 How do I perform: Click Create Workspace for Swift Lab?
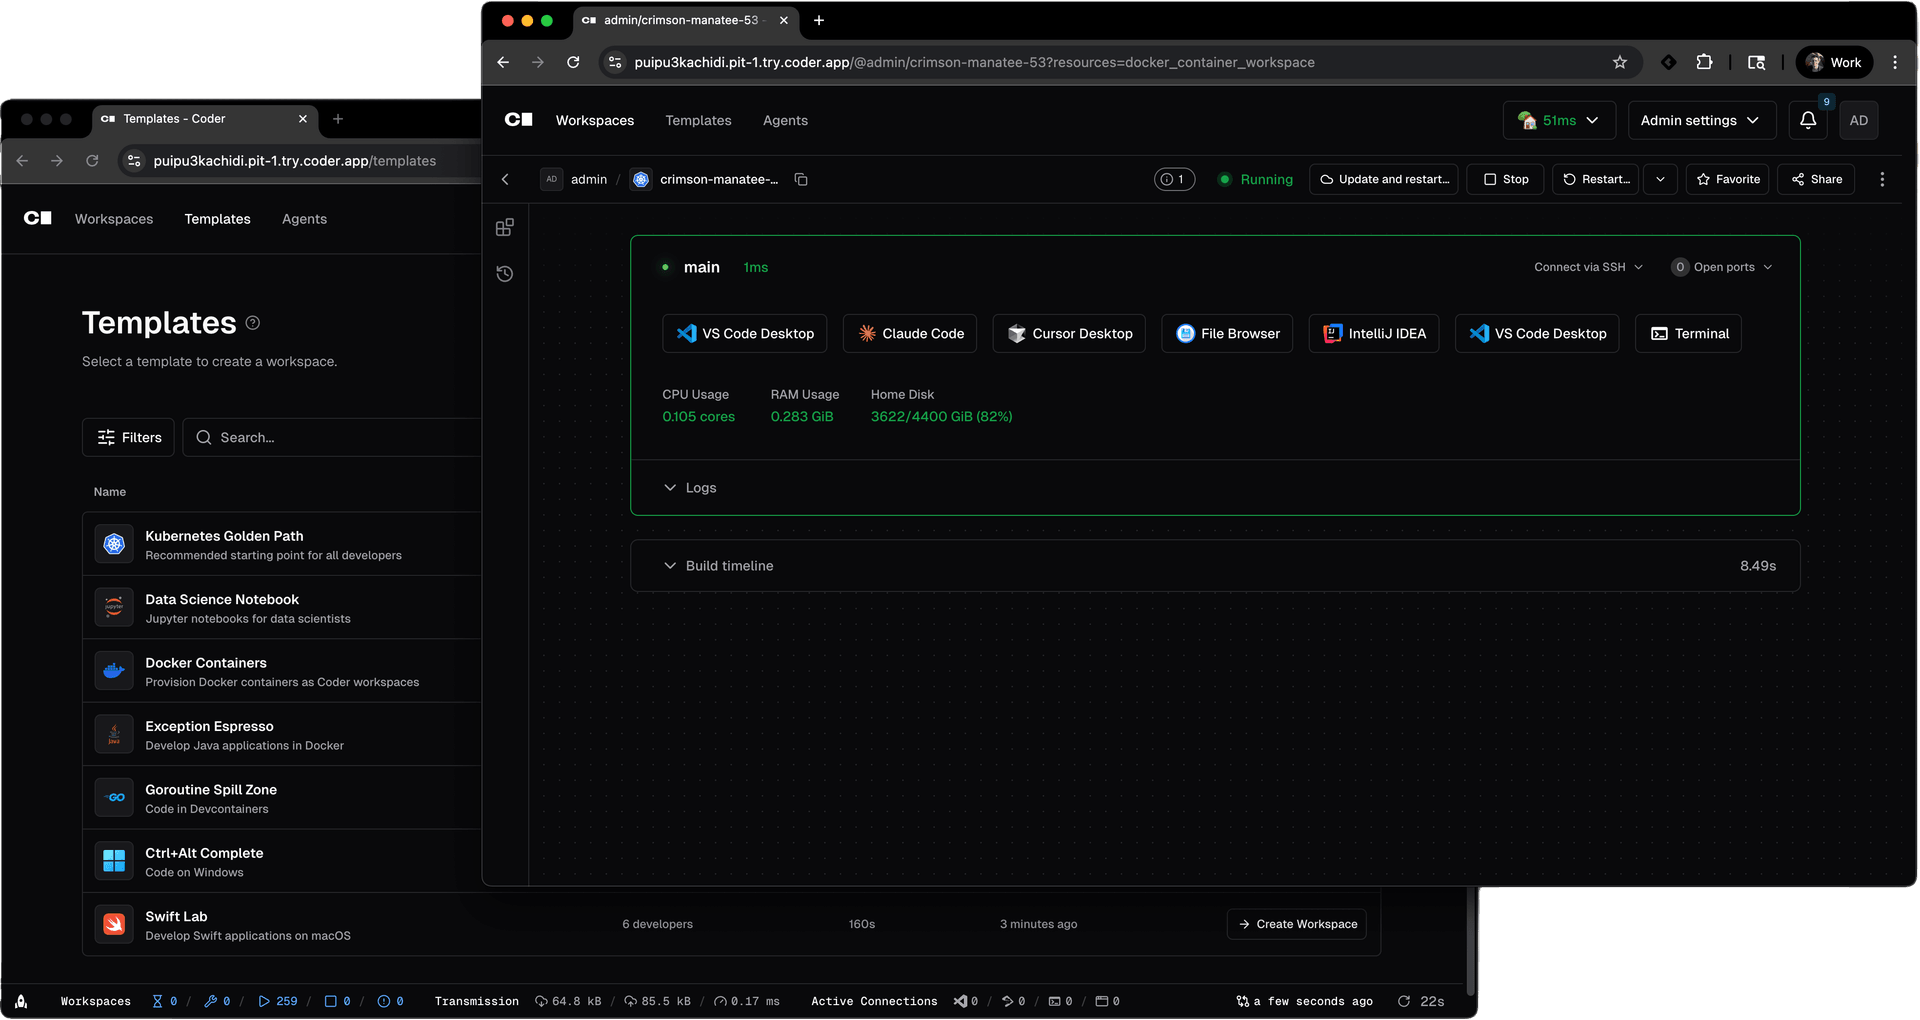pyautogui.click(x=1297, y=924)
